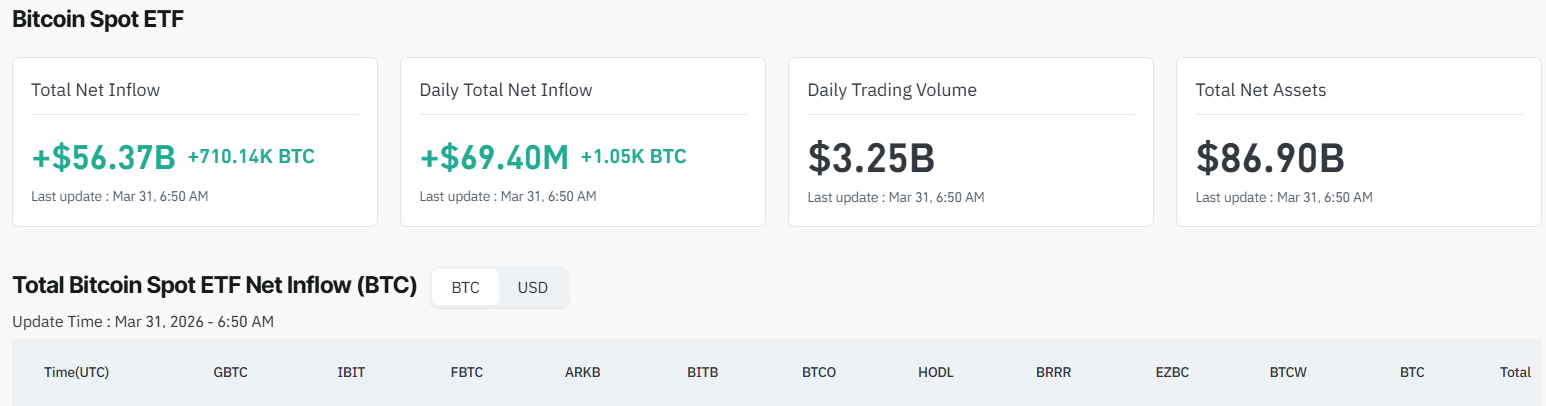Select the IBIT column header

click(x=351, y=372)
